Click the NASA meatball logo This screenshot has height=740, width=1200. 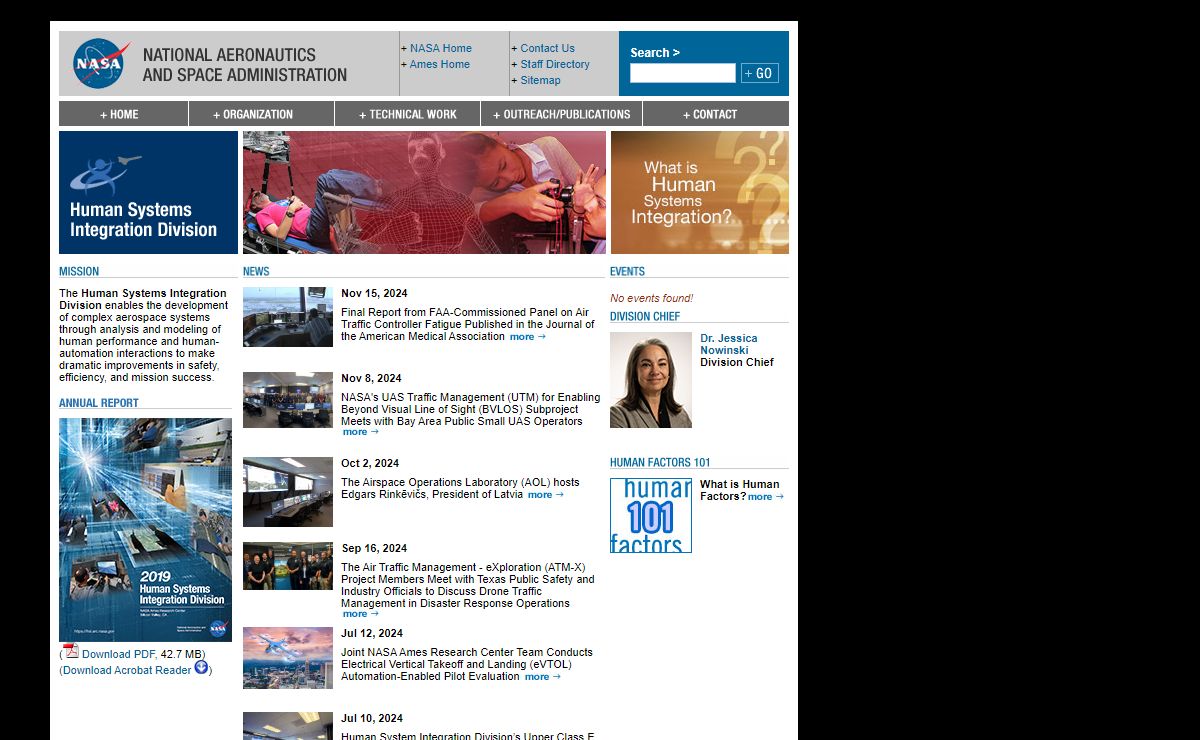[x=102, y=64]
